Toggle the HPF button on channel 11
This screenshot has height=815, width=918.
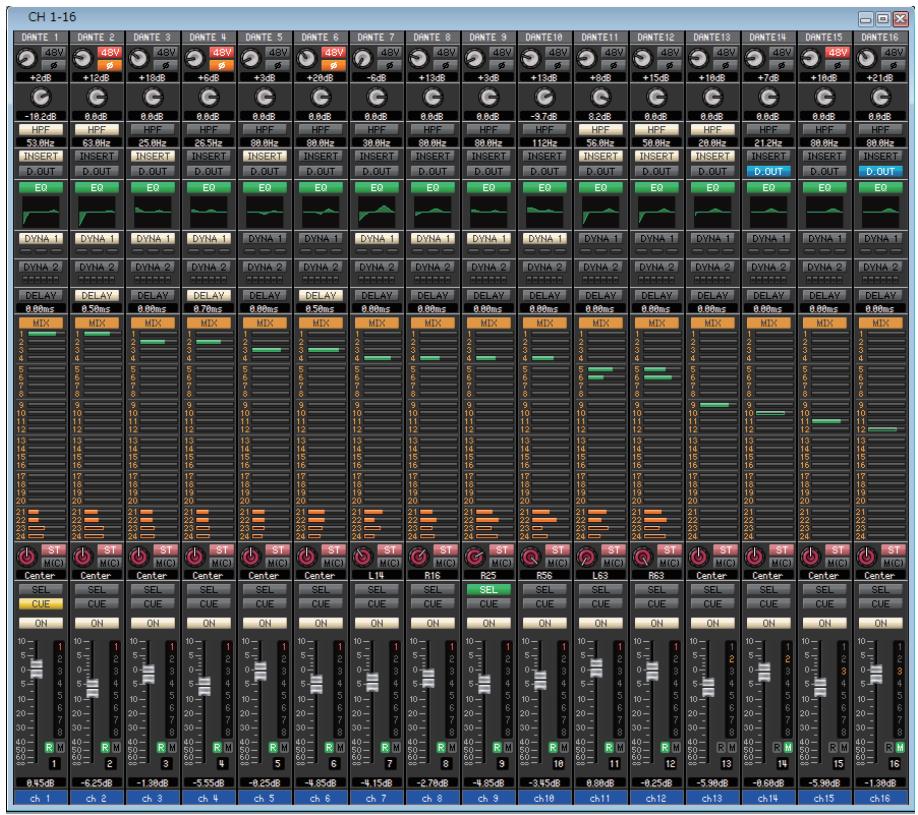point(601,129)
